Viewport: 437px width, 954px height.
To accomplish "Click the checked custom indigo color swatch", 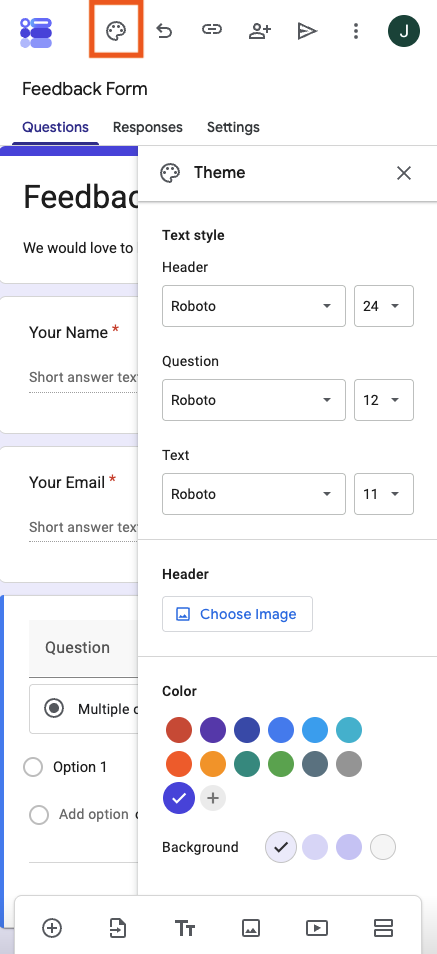I will 179,798.
